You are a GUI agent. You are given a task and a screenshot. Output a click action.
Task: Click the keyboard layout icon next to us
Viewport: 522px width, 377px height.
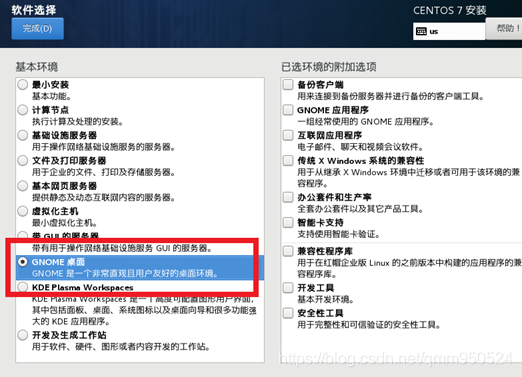click(x=421, y=31)
